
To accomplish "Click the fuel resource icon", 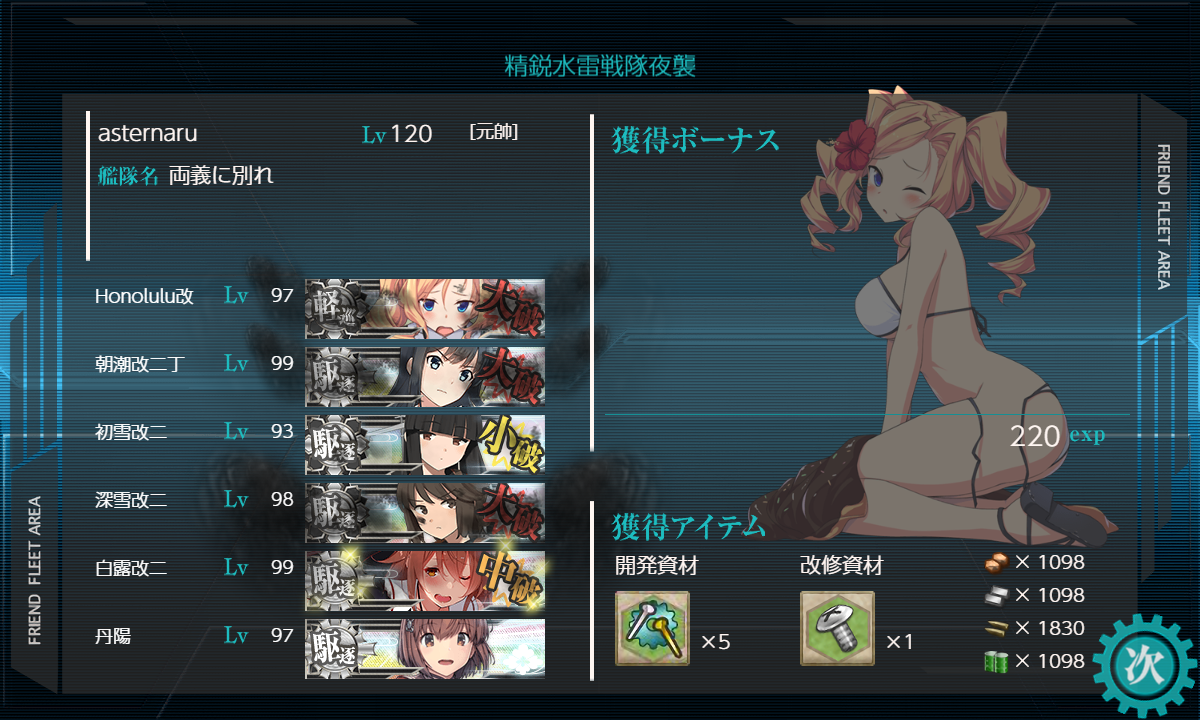I will click(x=997, y=562).
